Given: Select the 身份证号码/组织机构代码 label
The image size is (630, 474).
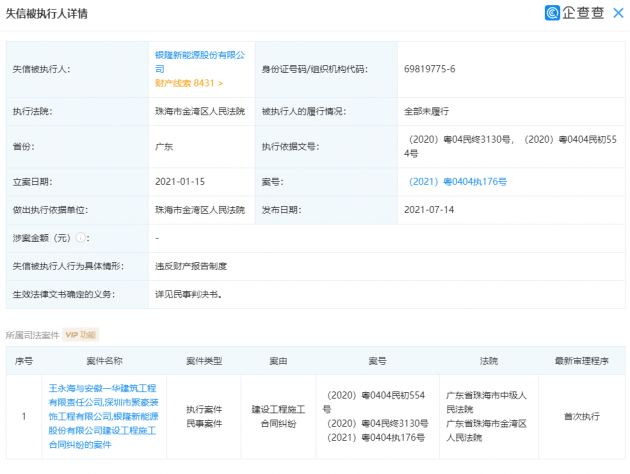Looking at the screenshot, I should coord(315,69).
